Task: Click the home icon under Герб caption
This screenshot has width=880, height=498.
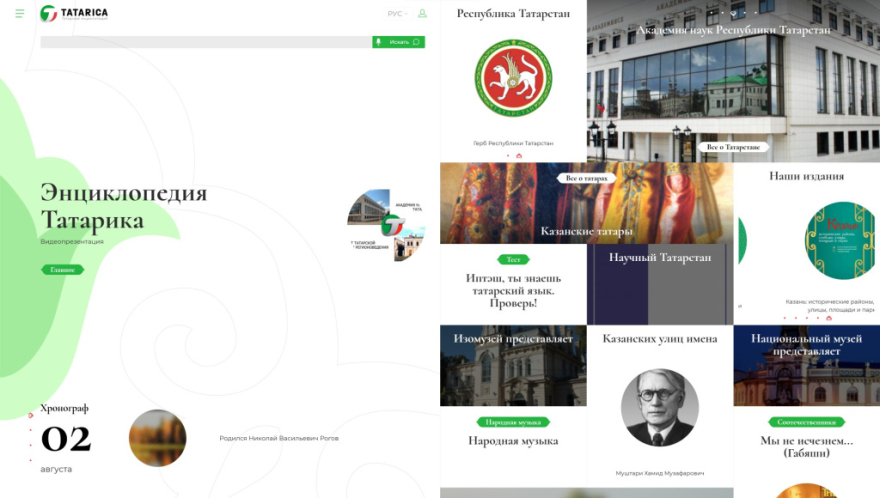Action: point(519,156)
